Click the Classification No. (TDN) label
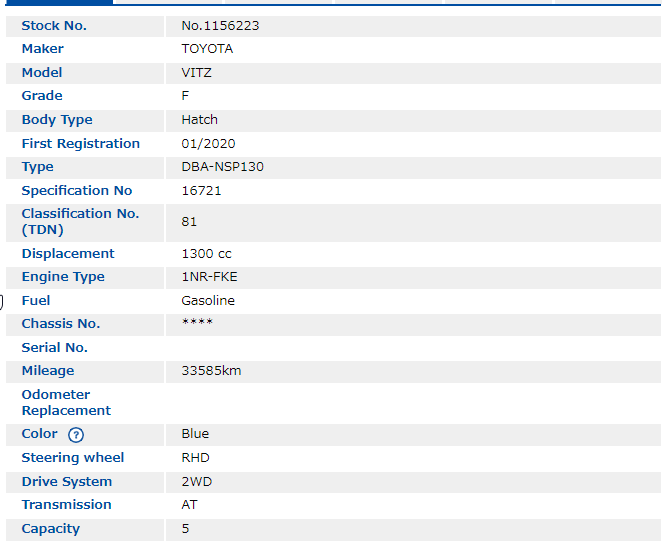 (x=80, y=222)
